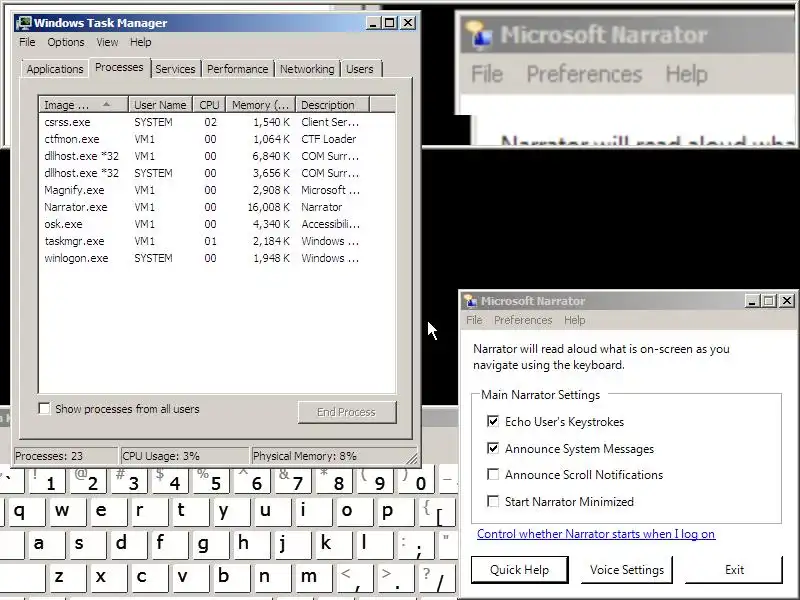
Task: Sort processes by Memory column
Action: pyautogui.click(x=261, y=105)
